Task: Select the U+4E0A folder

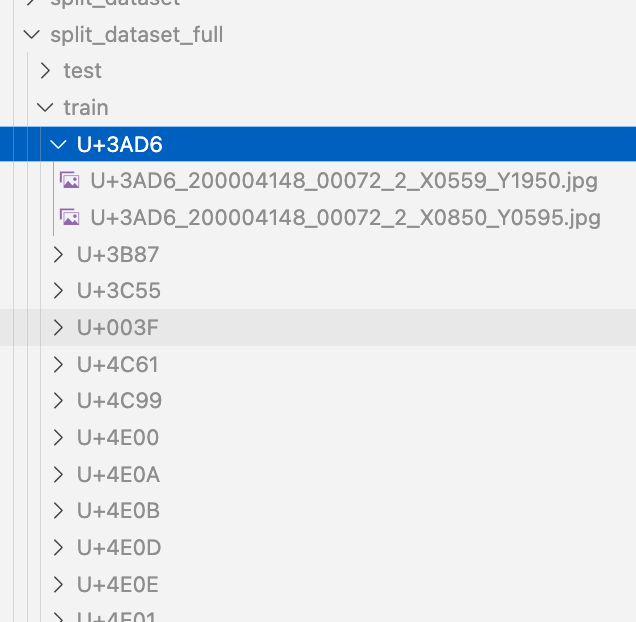Action: pos(118,474)
